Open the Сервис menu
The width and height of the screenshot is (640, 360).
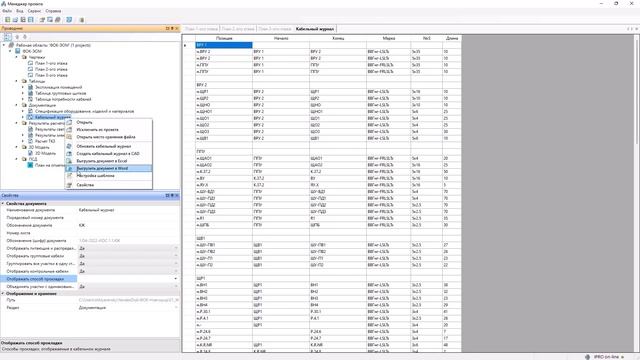(34, 11)
